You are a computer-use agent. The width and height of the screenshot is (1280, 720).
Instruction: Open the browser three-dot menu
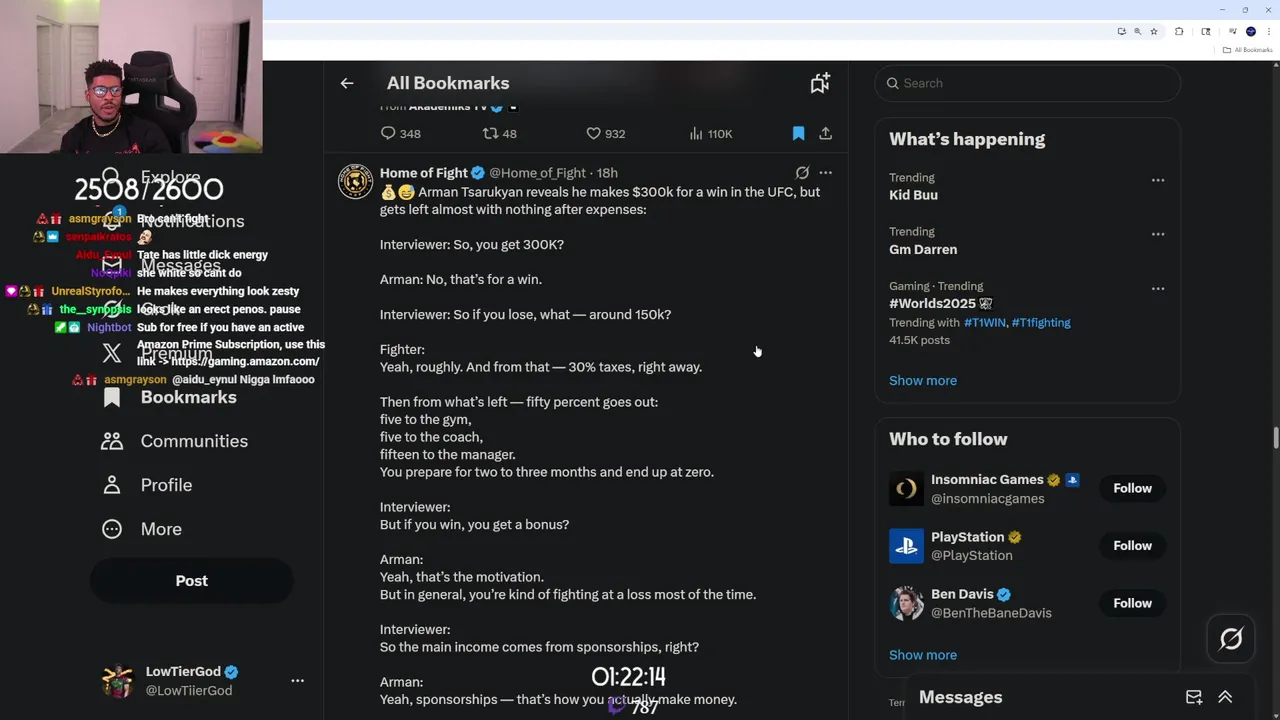coord(1269,32)
